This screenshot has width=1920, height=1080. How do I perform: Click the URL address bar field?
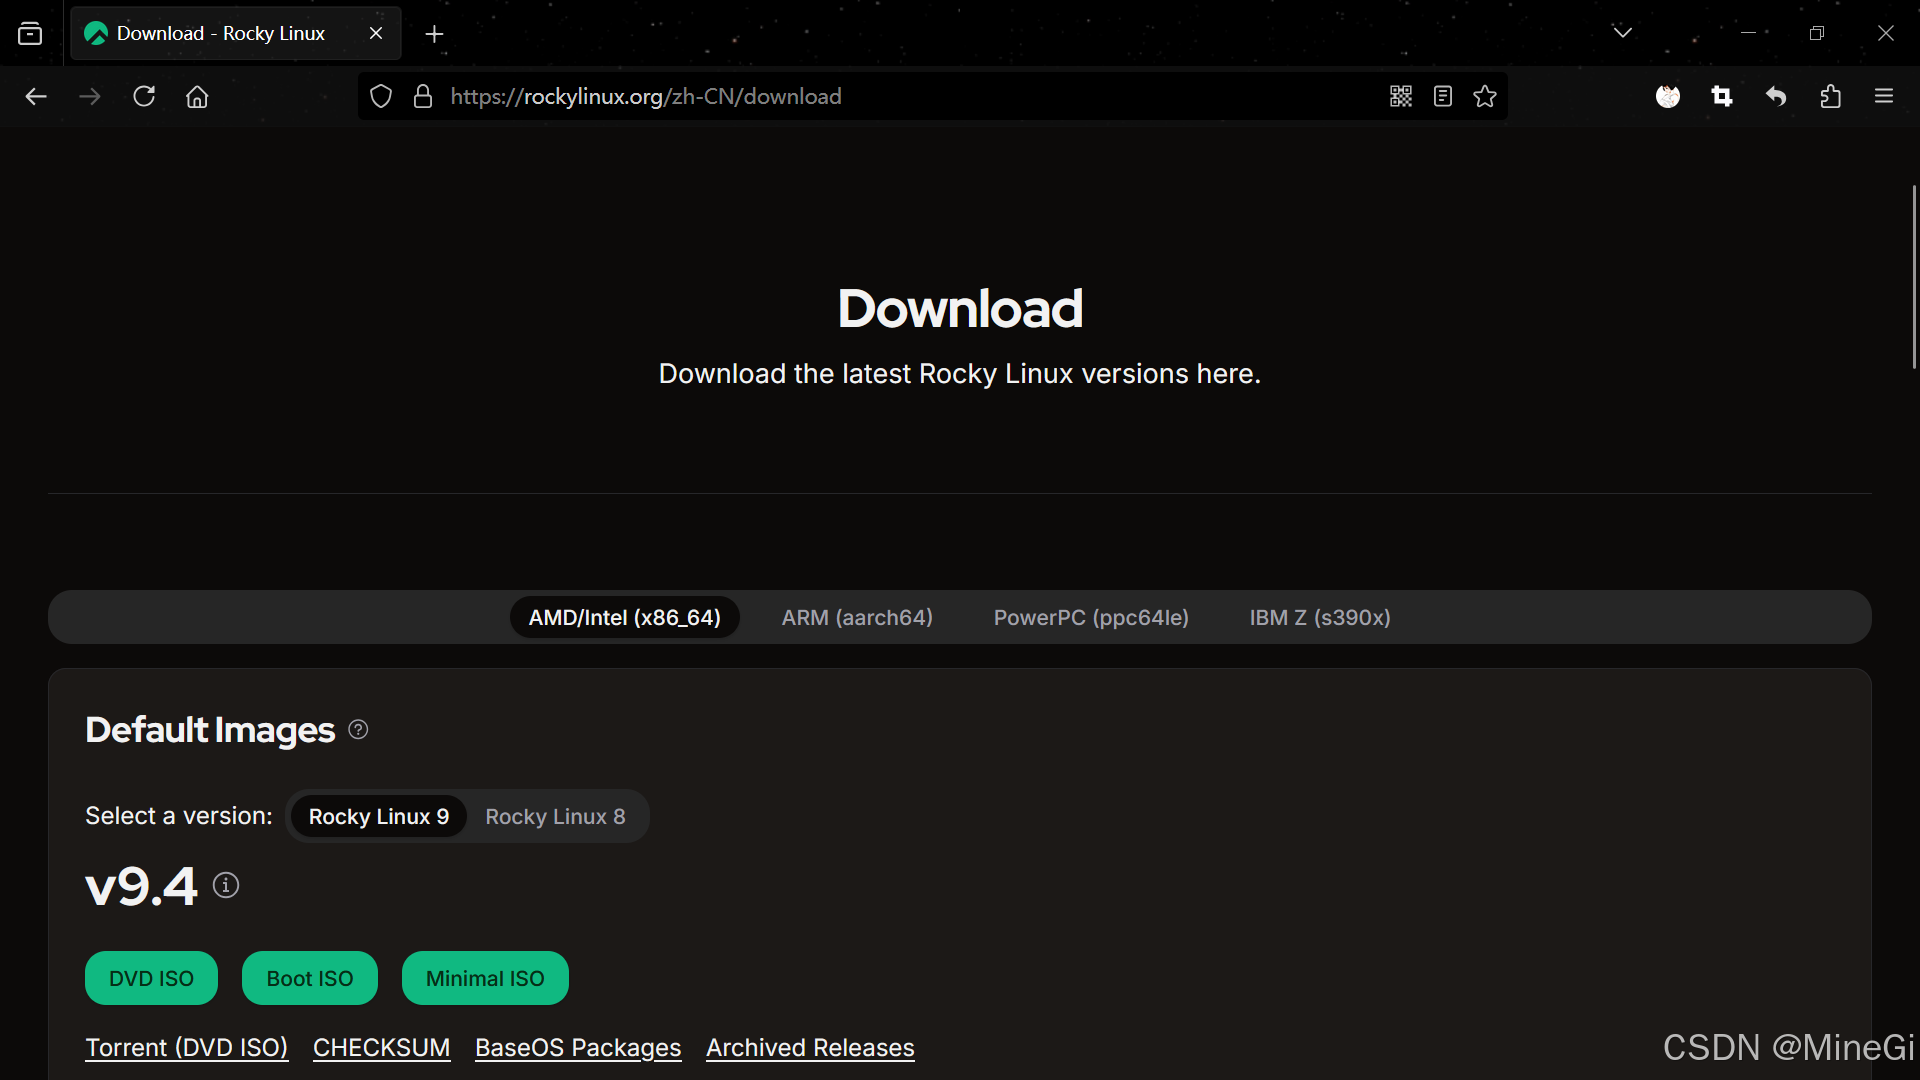(x=900, y=96)
